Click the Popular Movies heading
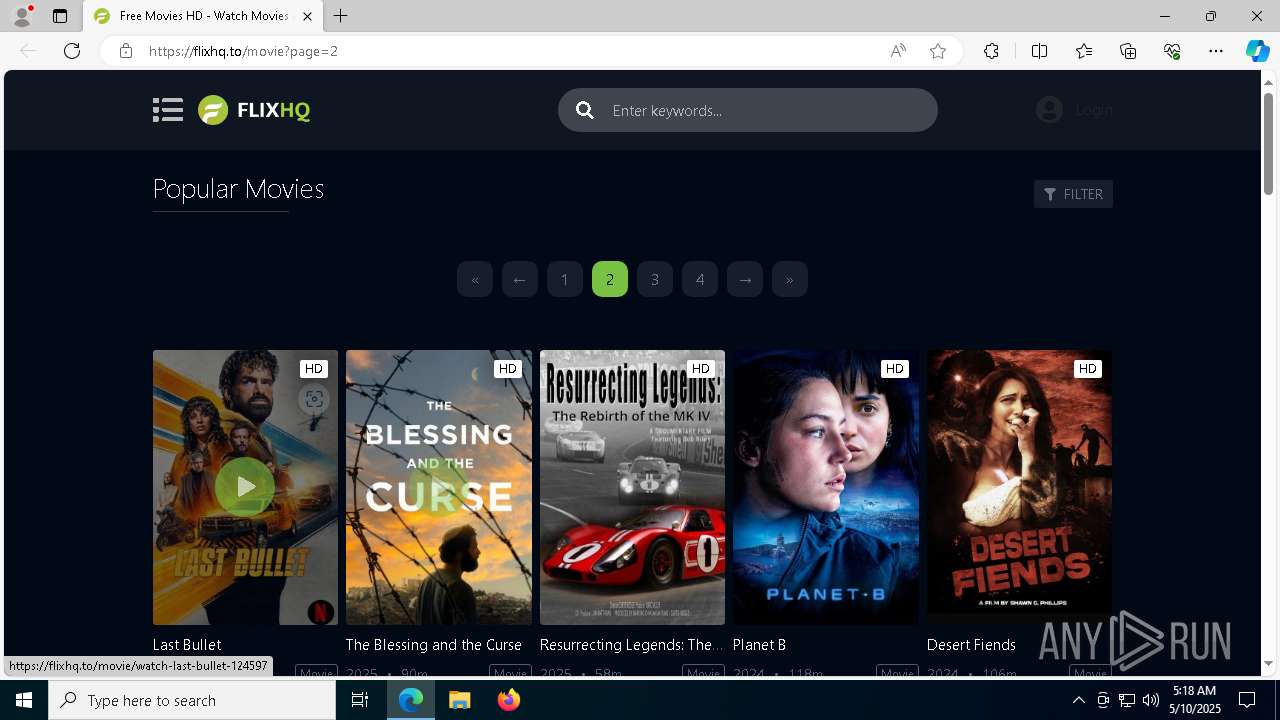Viewport: 1280px width, 720px height. tap(238, 189)
